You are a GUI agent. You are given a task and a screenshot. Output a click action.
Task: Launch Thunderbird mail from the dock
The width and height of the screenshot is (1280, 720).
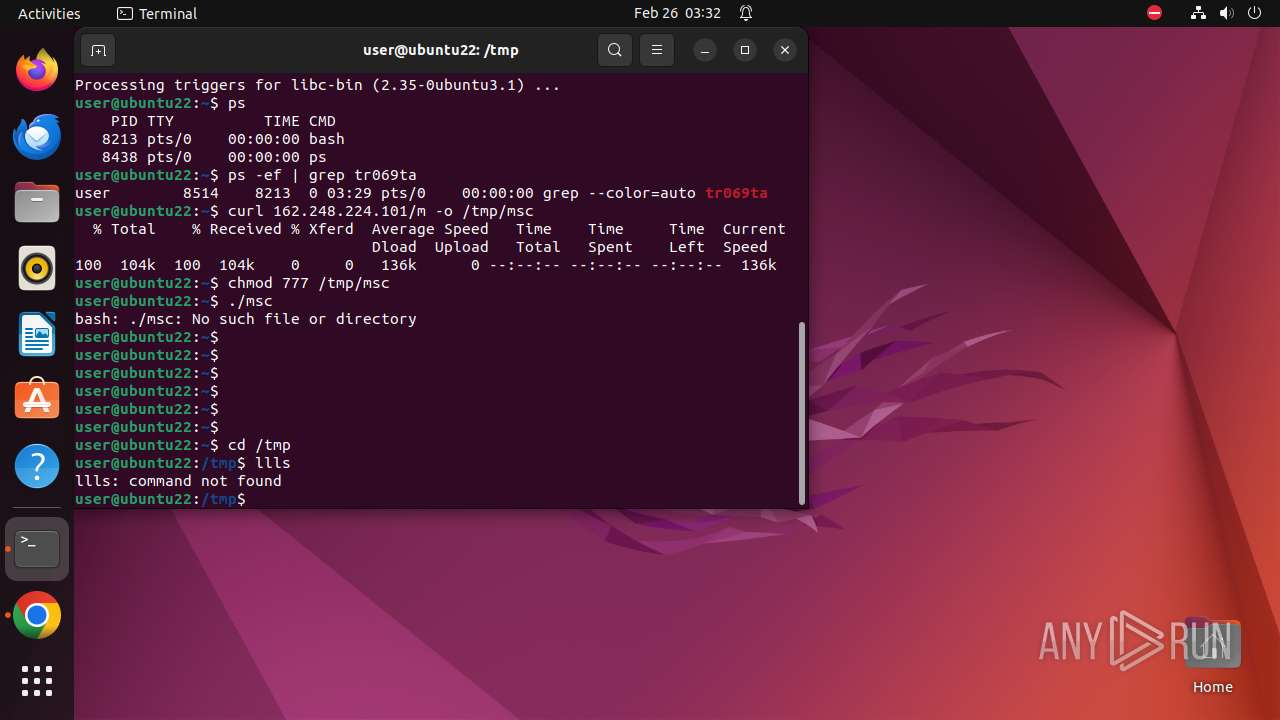(x=37, y=136)
